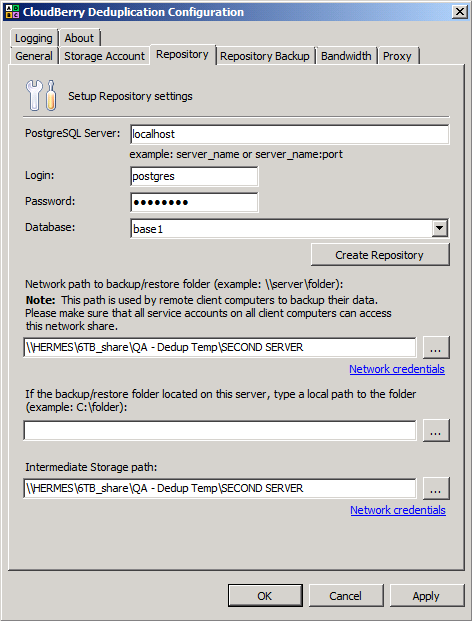Open the About tab
This screenshot has height=621, width=472.
click(79, 38)
